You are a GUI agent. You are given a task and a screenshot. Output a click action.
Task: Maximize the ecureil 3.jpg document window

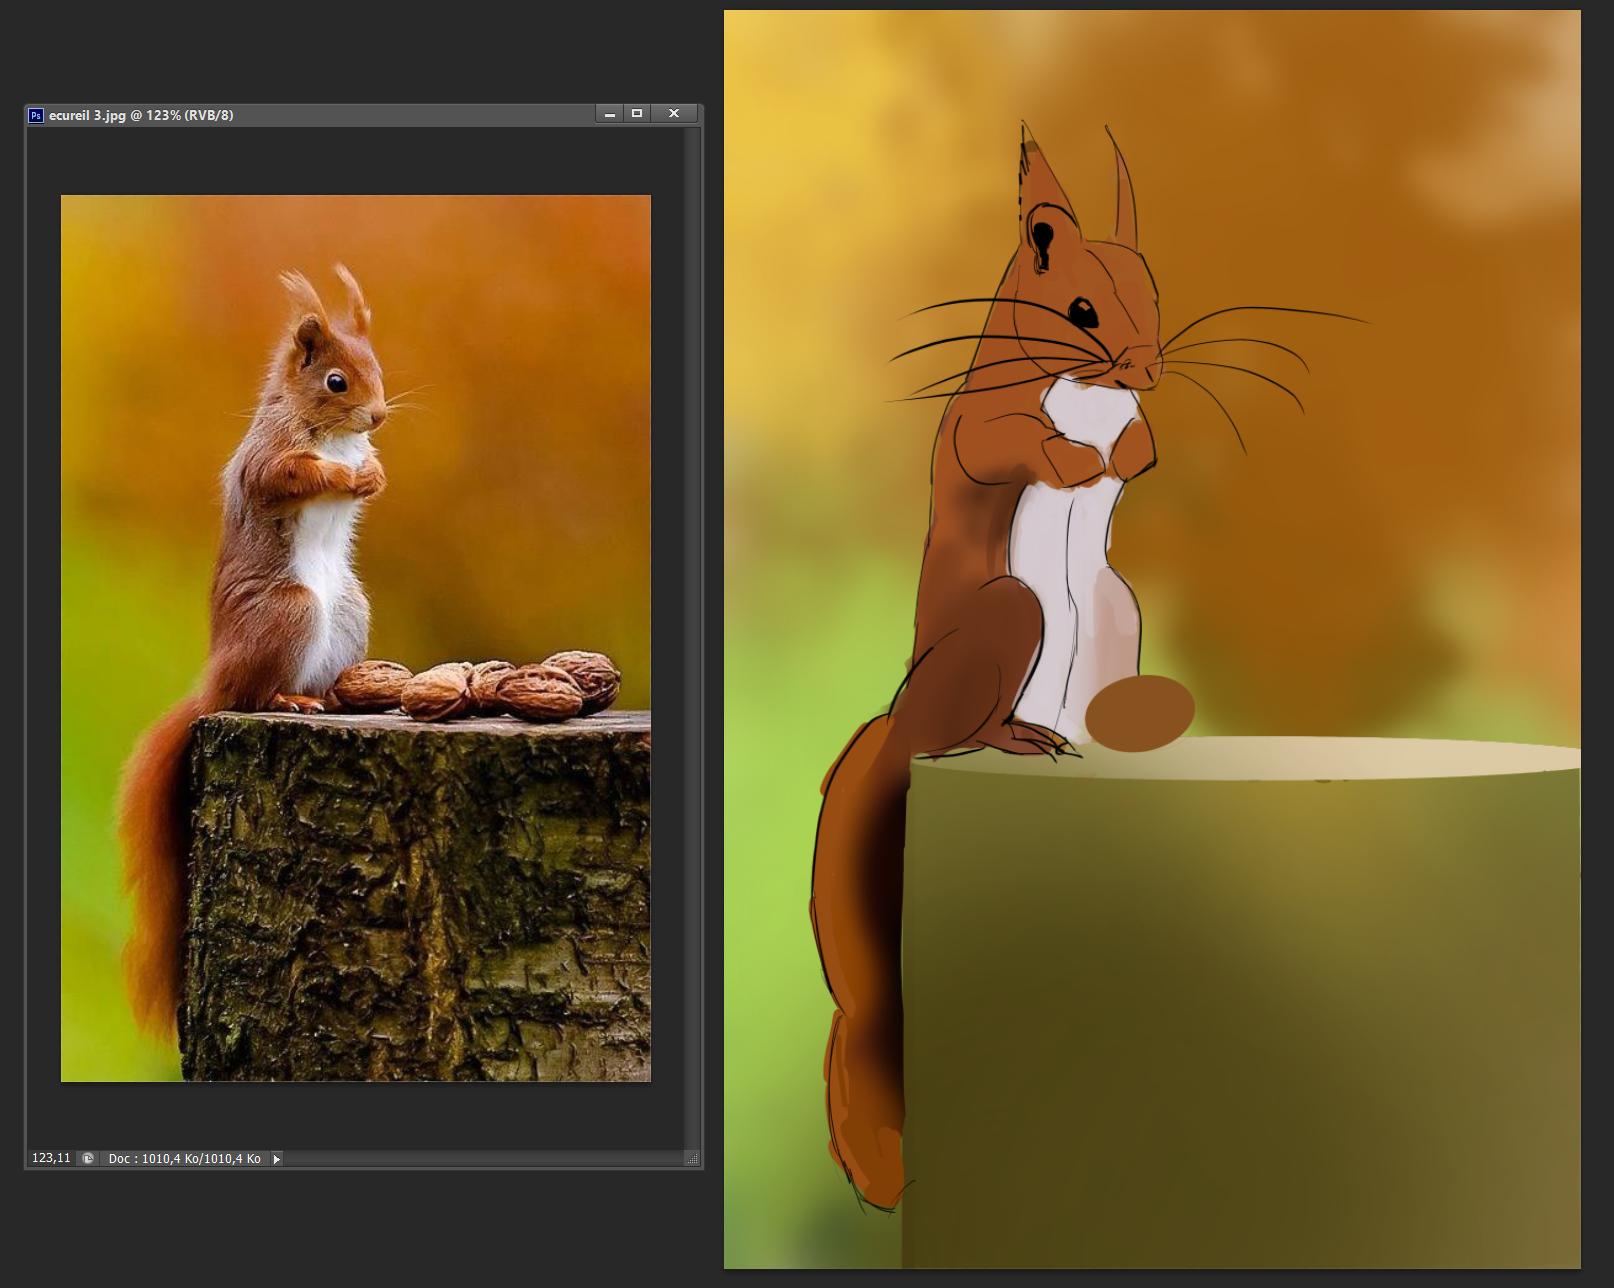pyautogui.click(x=637, y=114)
